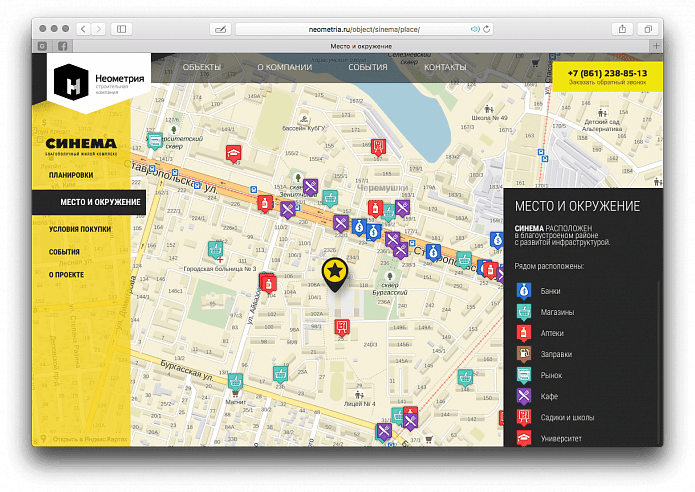Click the Магазины legend label
This screenshot has height=492, width=695.
click(557, 312)
